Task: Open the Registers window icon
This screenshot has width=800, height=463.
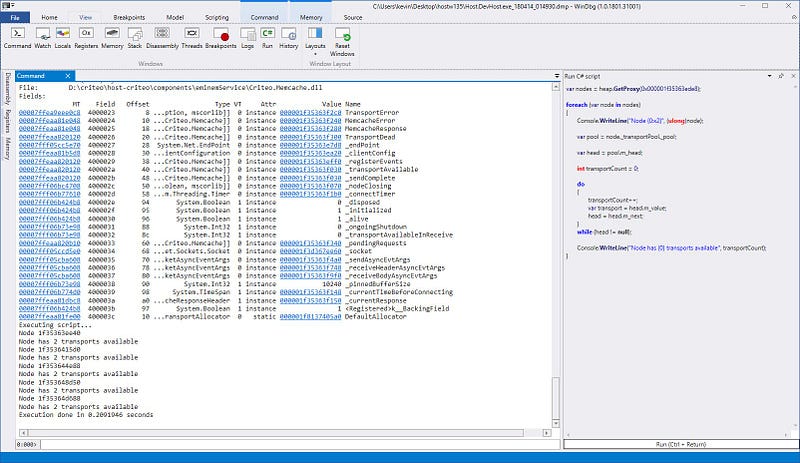Action: click(86, 38)
